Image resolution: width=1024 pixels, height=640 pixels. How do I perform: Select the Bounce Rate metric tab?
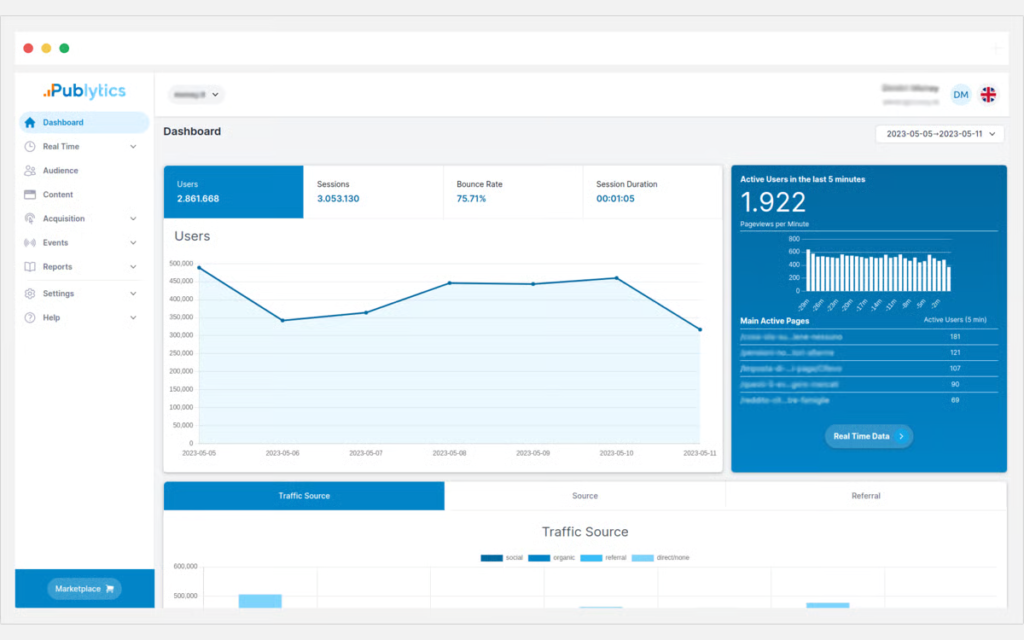coord(513,191)
